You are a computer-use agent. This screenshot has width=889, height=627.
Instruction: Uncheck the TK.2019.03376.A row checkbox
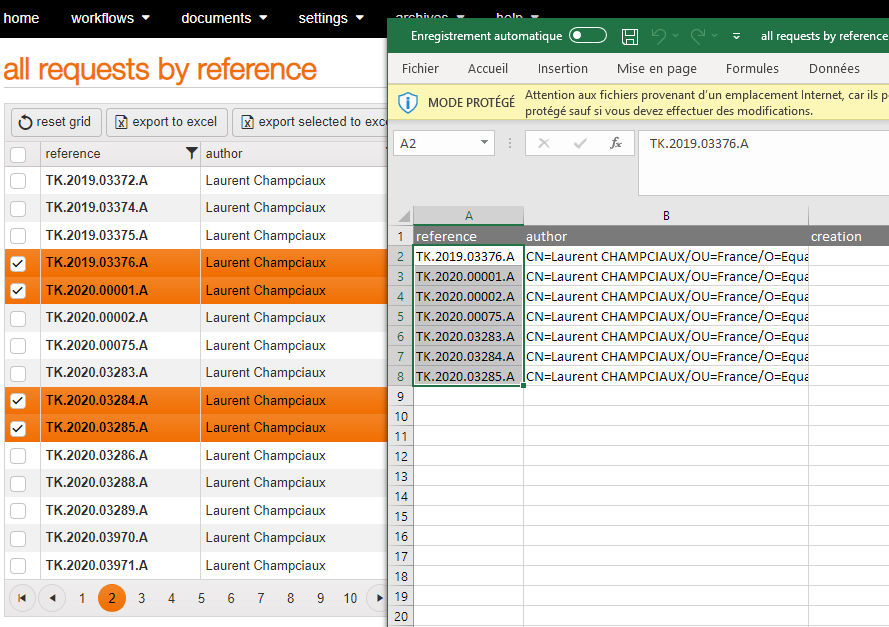click(18, 263)
